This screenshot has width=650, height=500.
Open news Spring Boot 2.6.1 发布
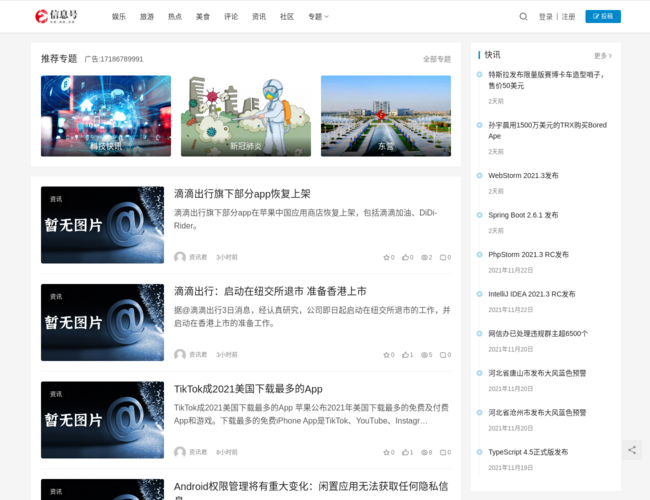click(x=523, y=215)
